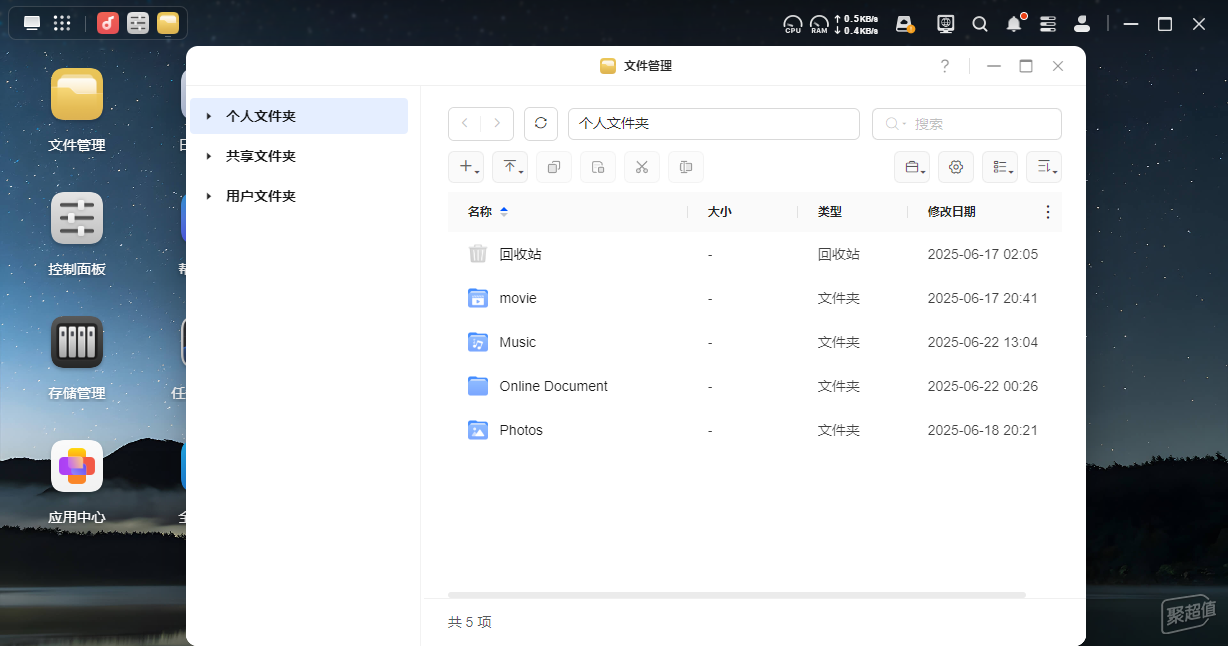Click the help question mark icon

945,66
